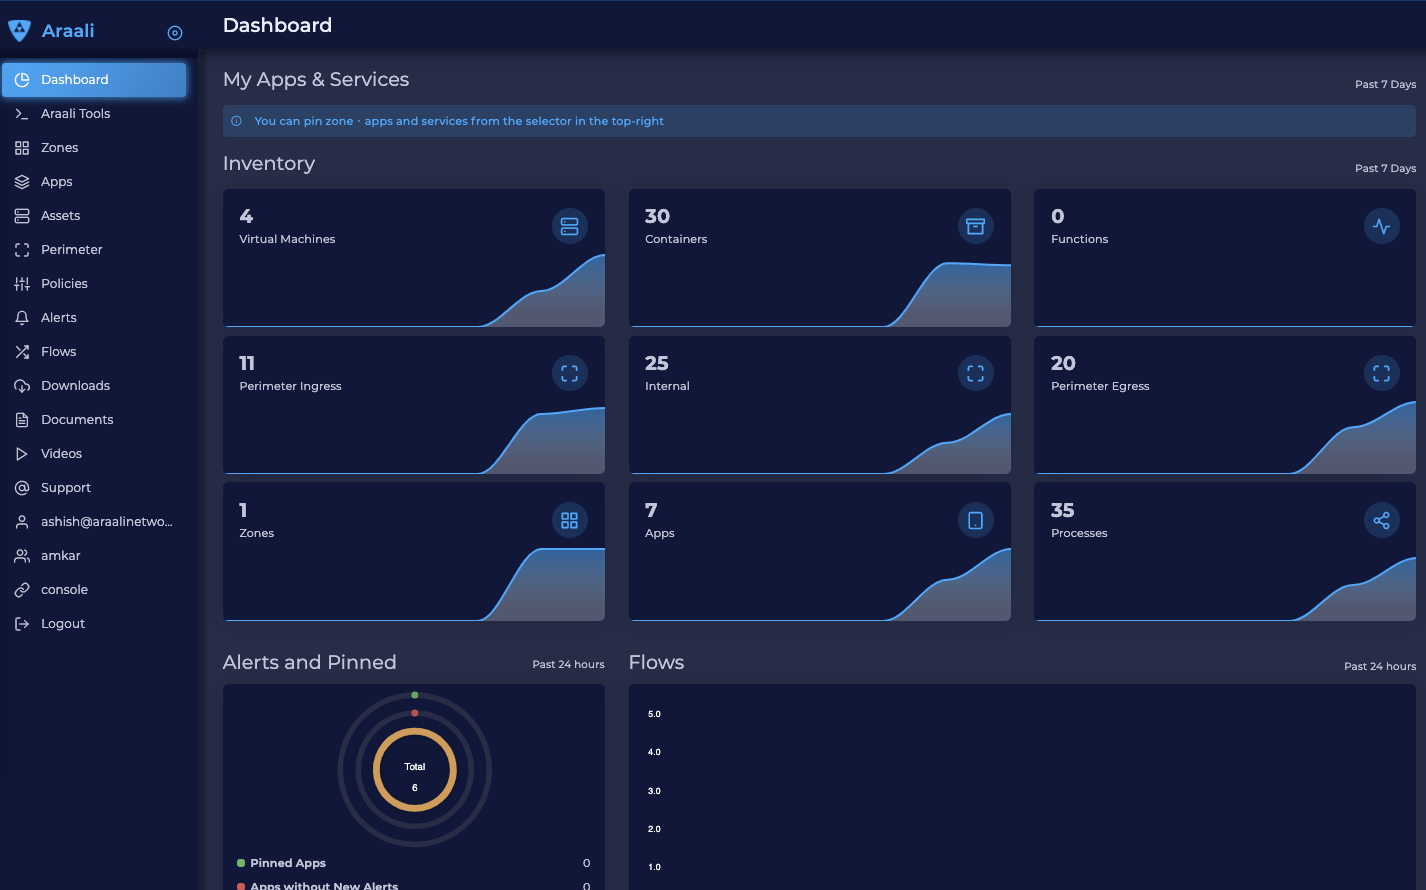
Task: Open the Dashboard menu item
Action: click(94, 80)
